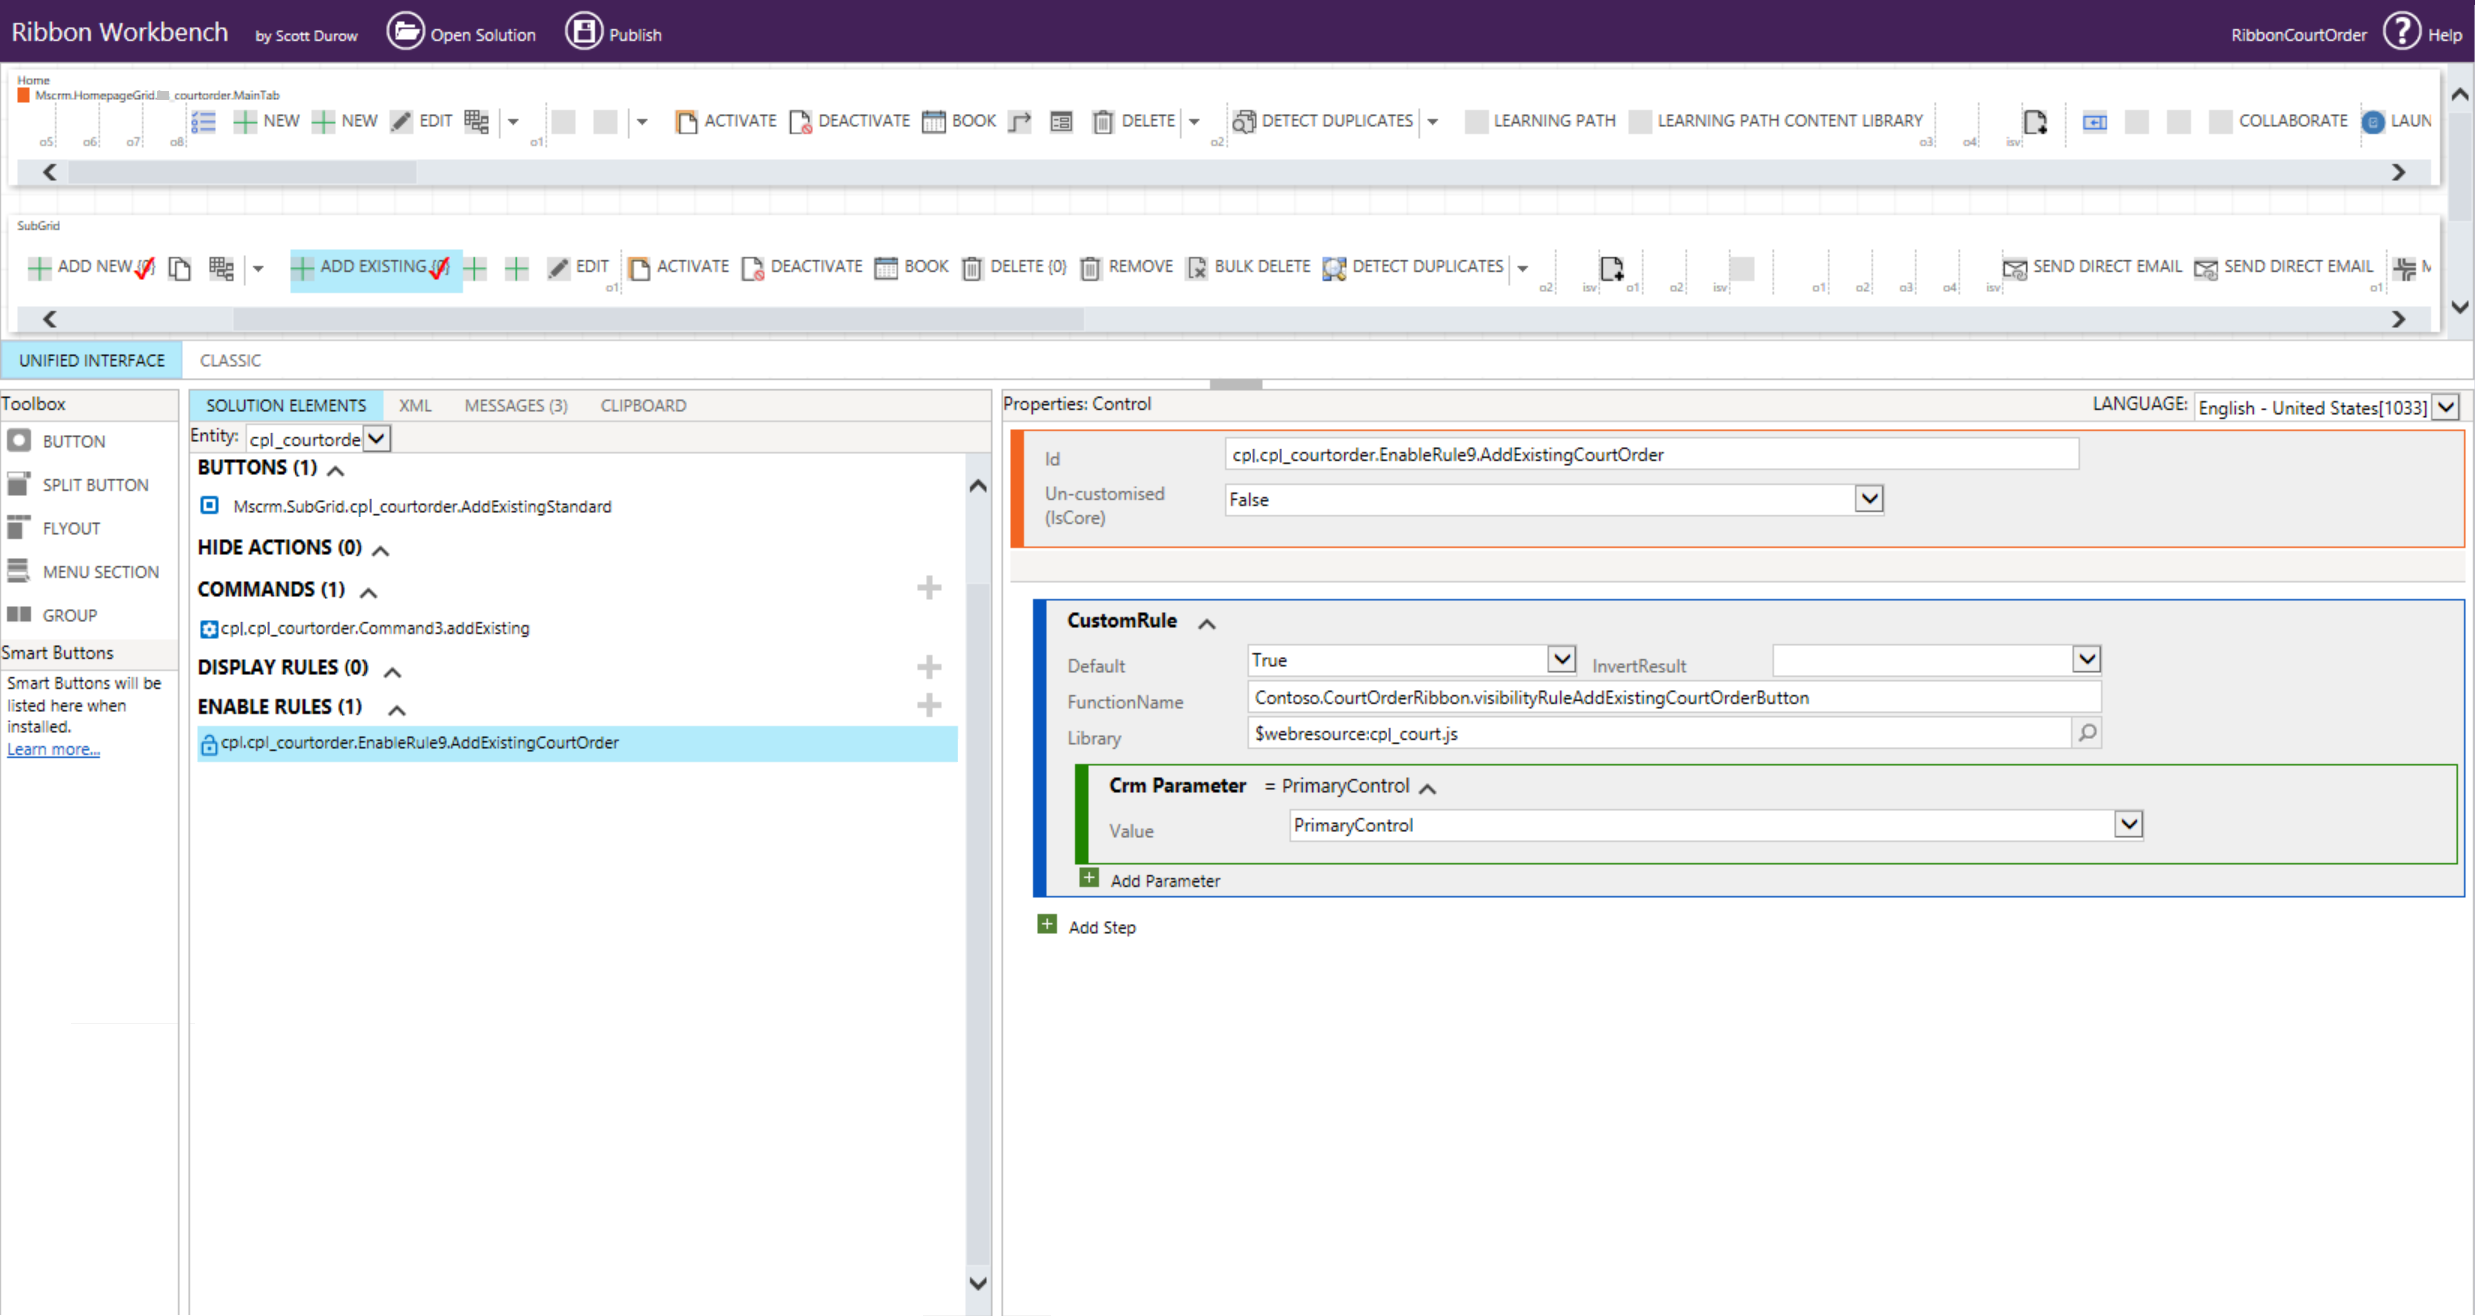Click the FunctionName input field
This screenshot has width=2475, height=1316.
pyautogui.click(x=1673, y=698)
